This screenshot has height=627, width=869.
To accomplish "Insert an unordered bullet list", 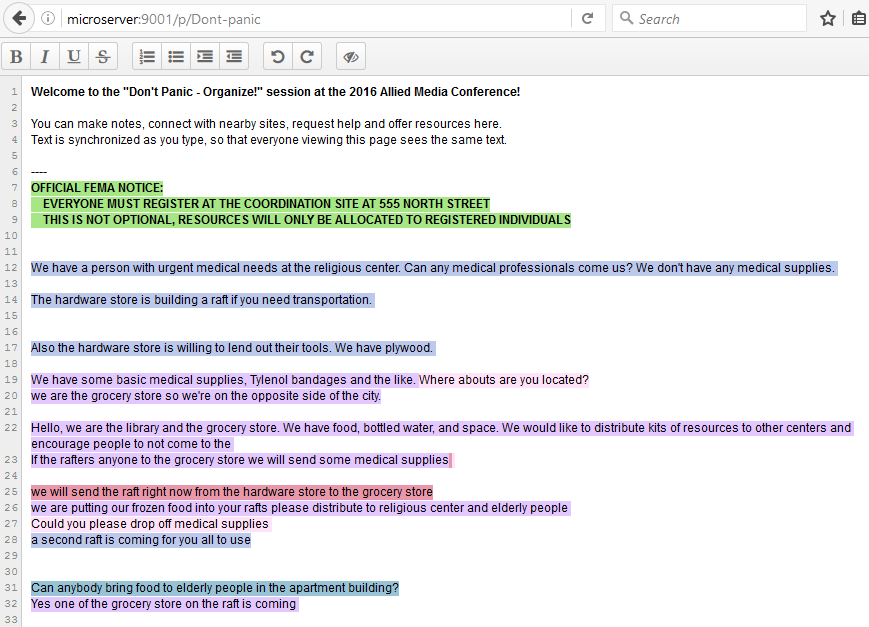I will [176, 57].
